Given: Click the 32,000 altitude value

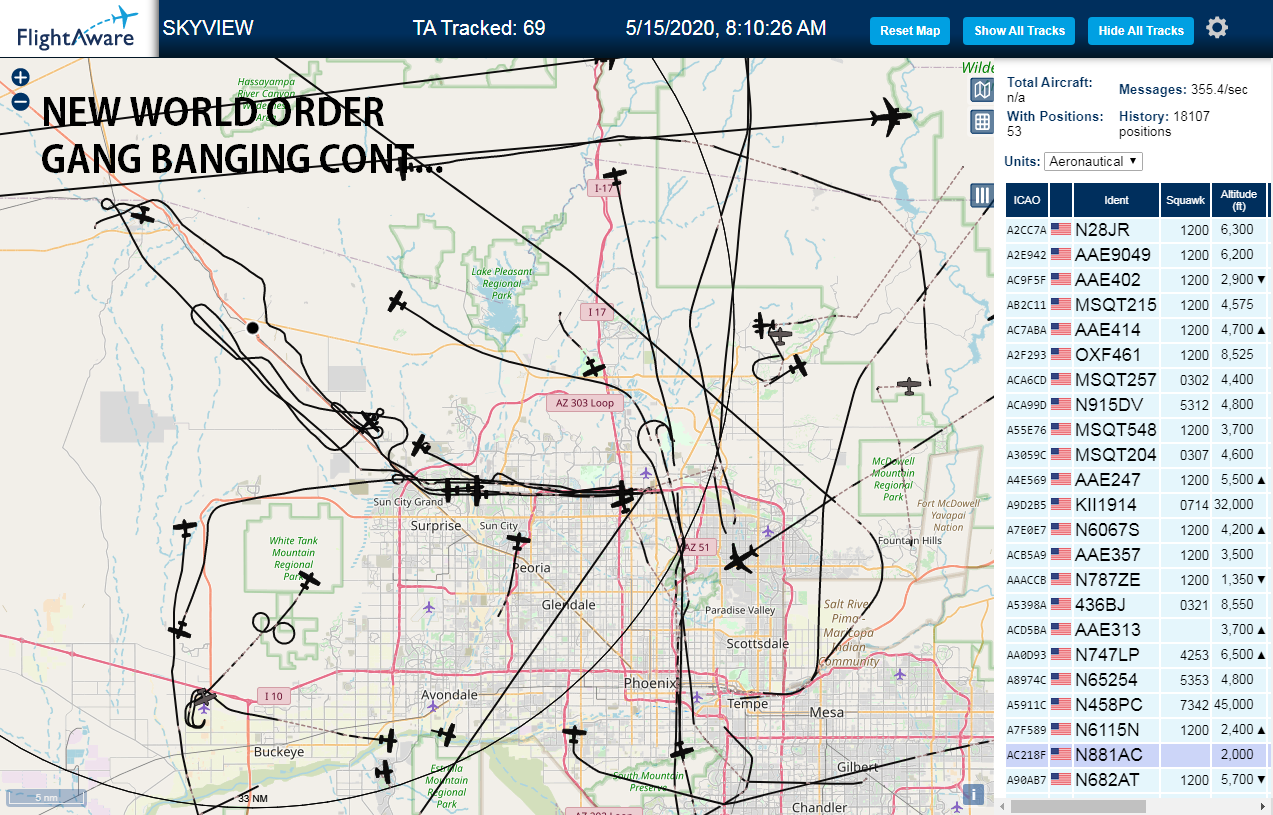Looking at the screenshot, I should (x=1233, y=504).
